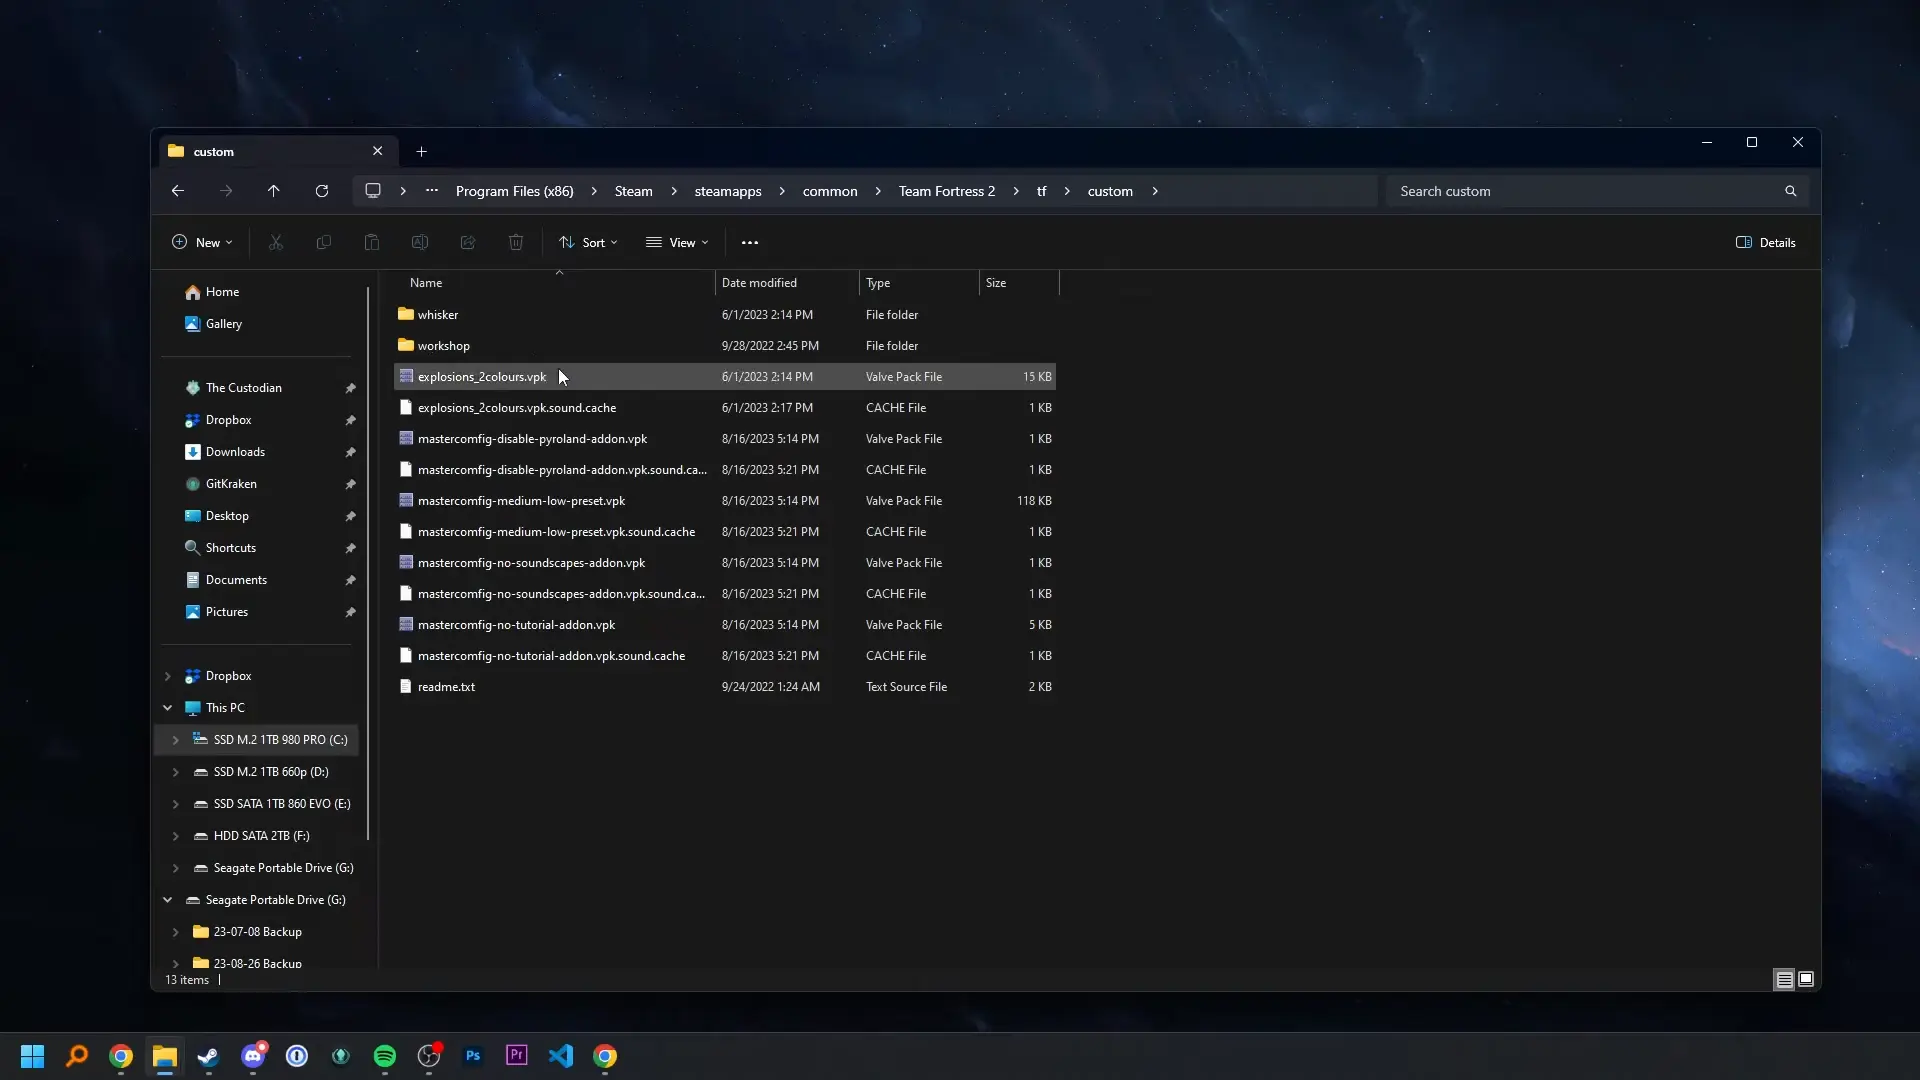Add a new File Explorer tab
Screen dimensions: 1920x1080
click(422, 152)
